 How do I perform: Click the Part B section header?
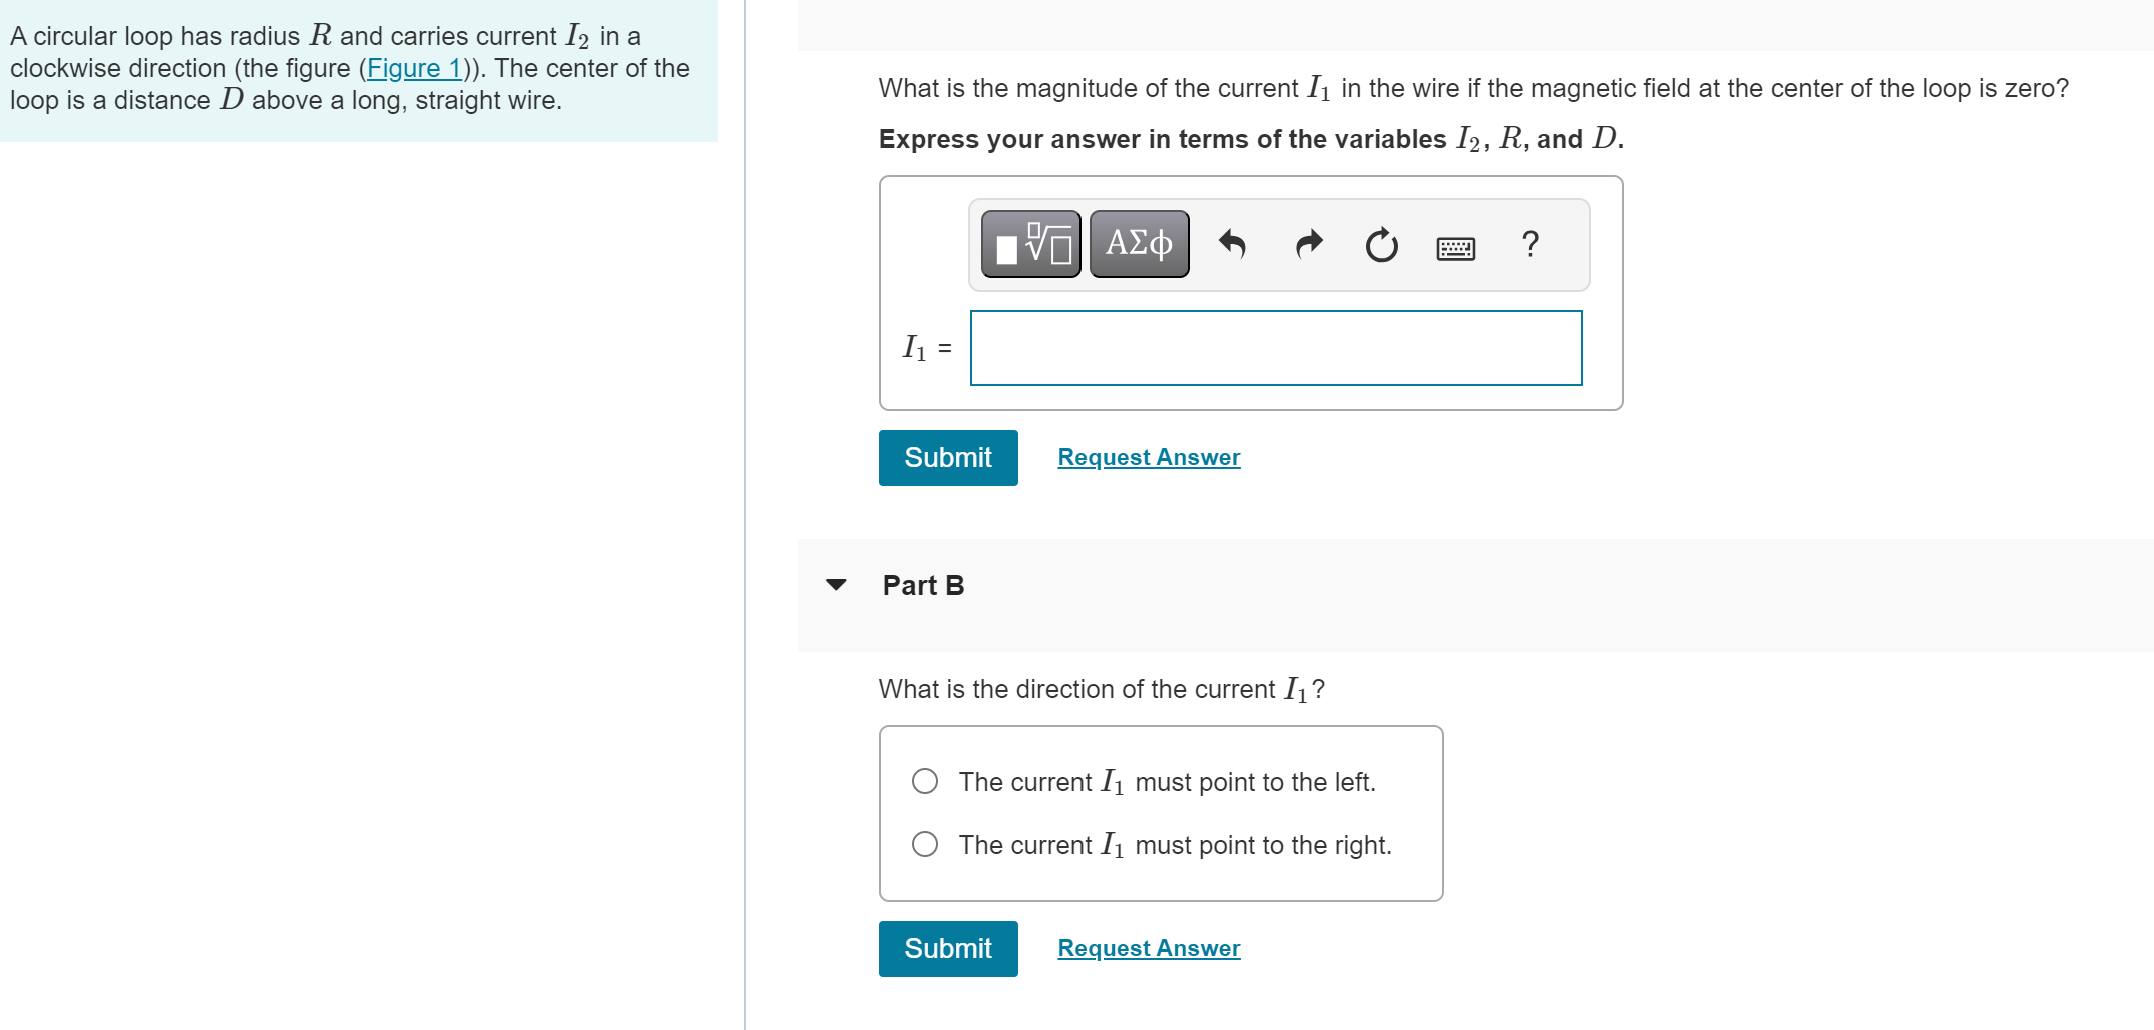(x=922, y=585)
